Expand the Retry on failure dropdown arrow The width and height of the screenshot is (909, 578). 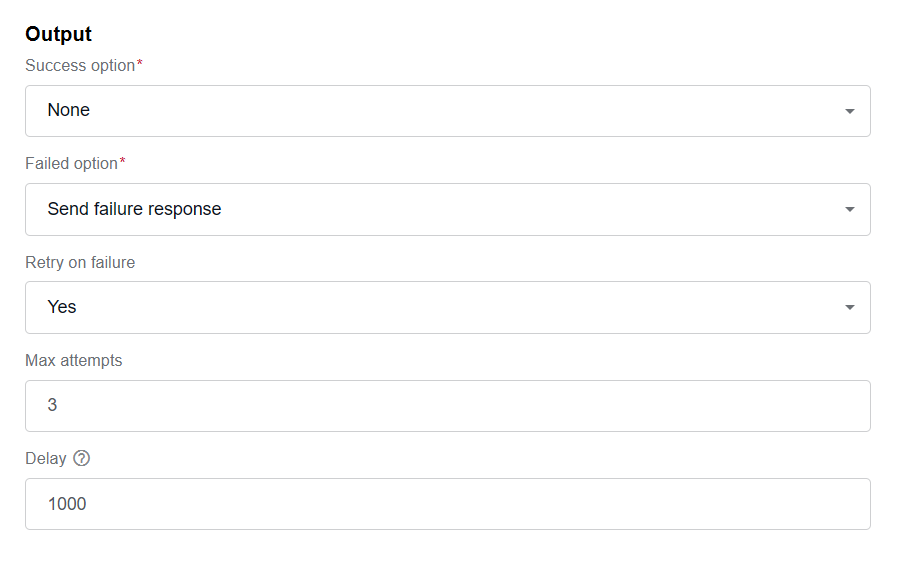(x=849, y=307)
